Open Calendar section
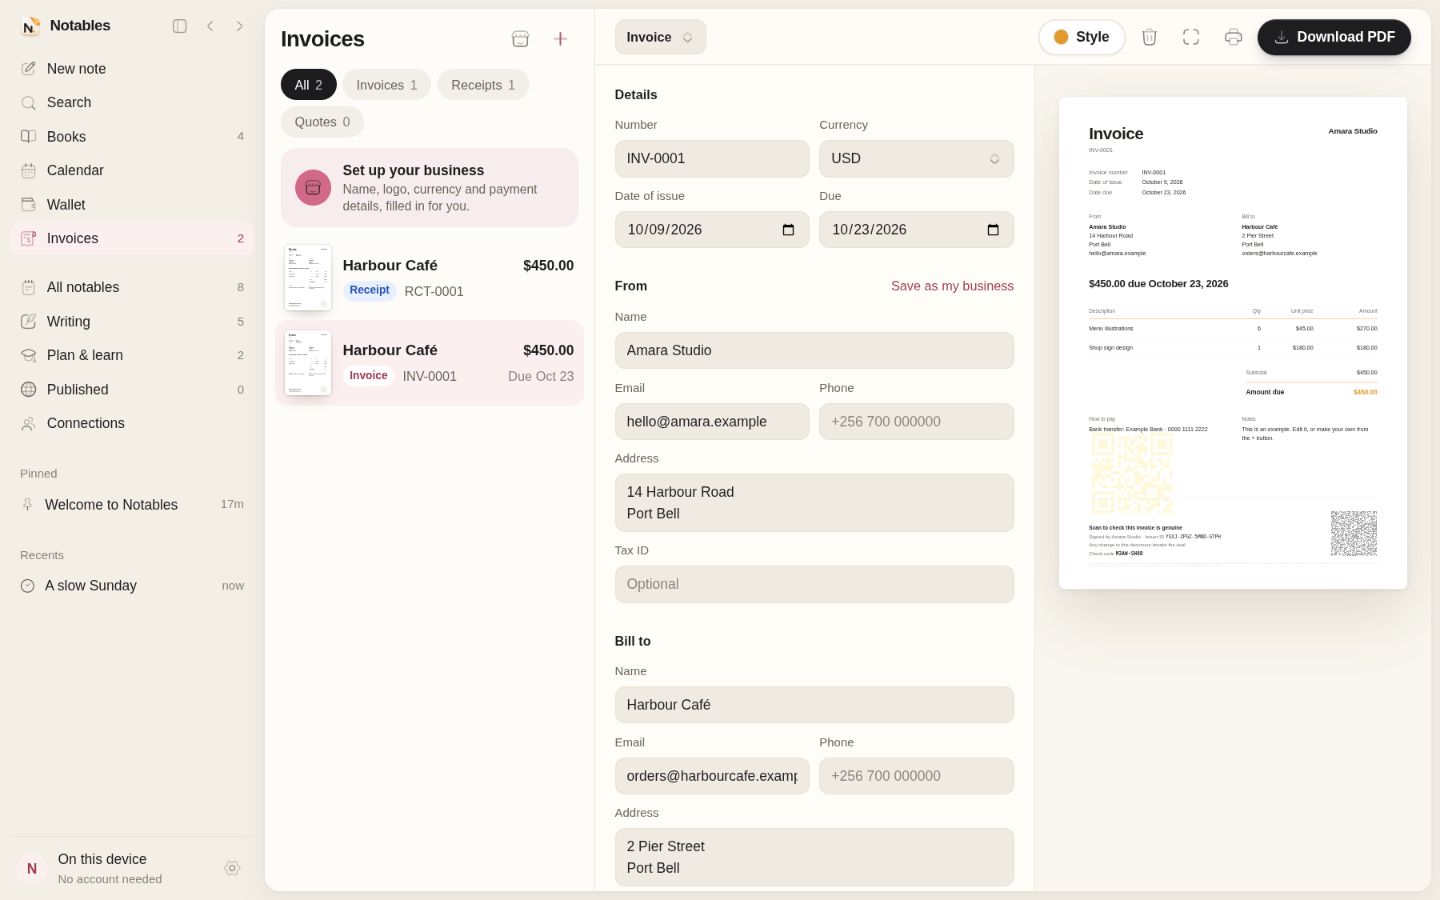Image resolution: width=1440 pixels, height=900 pixels. 132,171
